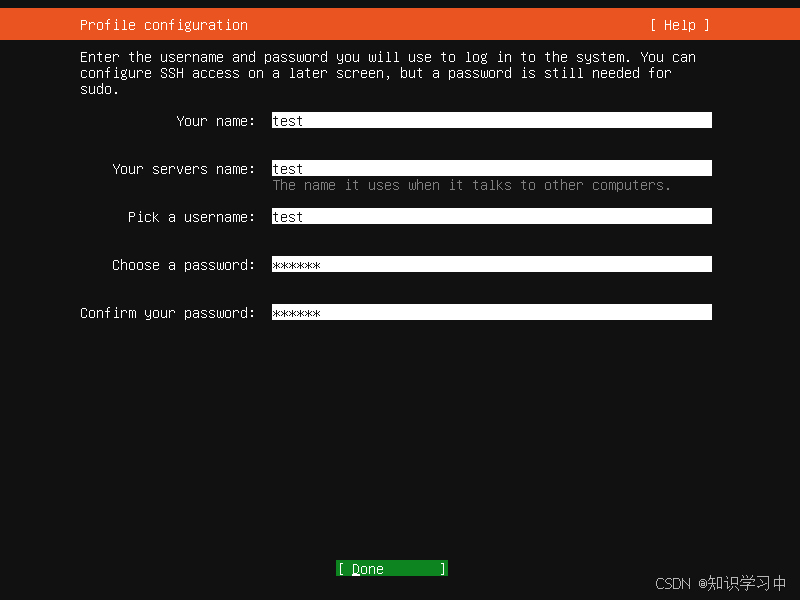
Task: Click the Profile configuration title
Action: (164, 25)
